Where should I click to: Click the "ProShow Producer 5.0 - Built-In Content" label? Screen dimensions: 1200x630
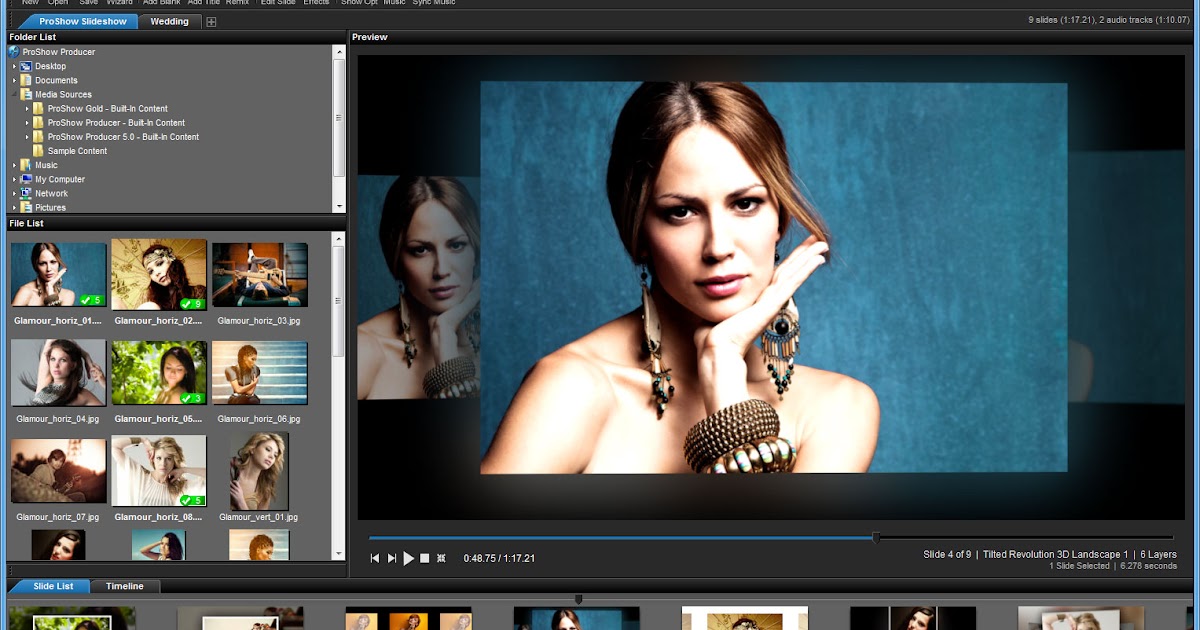[x=123, y=137]
